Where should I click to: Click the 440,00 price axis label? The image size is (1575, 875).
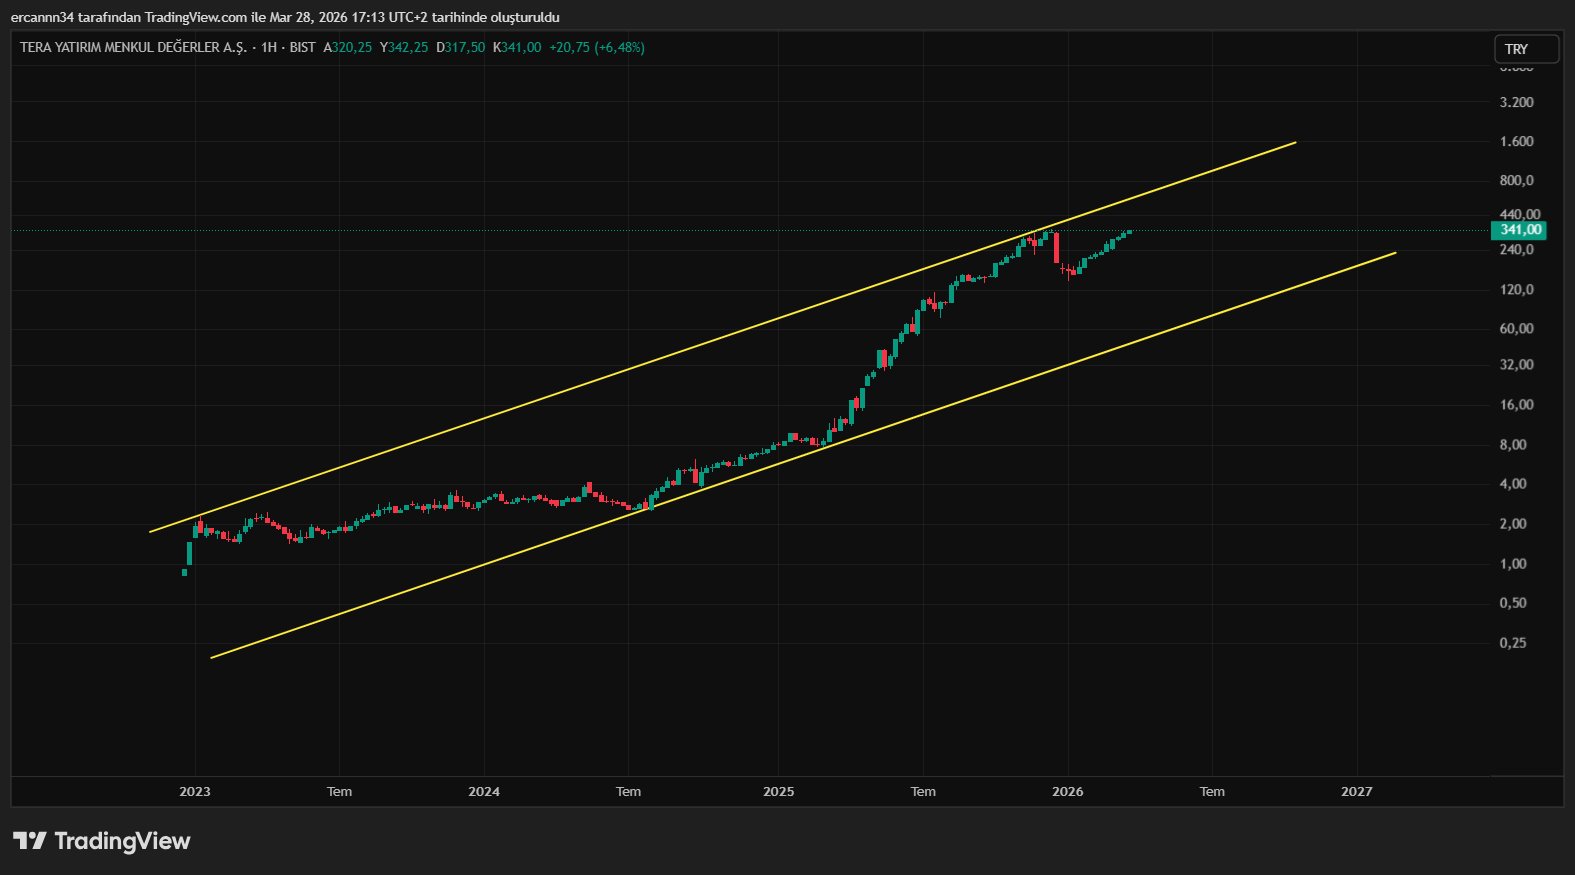pos(1520,214)
